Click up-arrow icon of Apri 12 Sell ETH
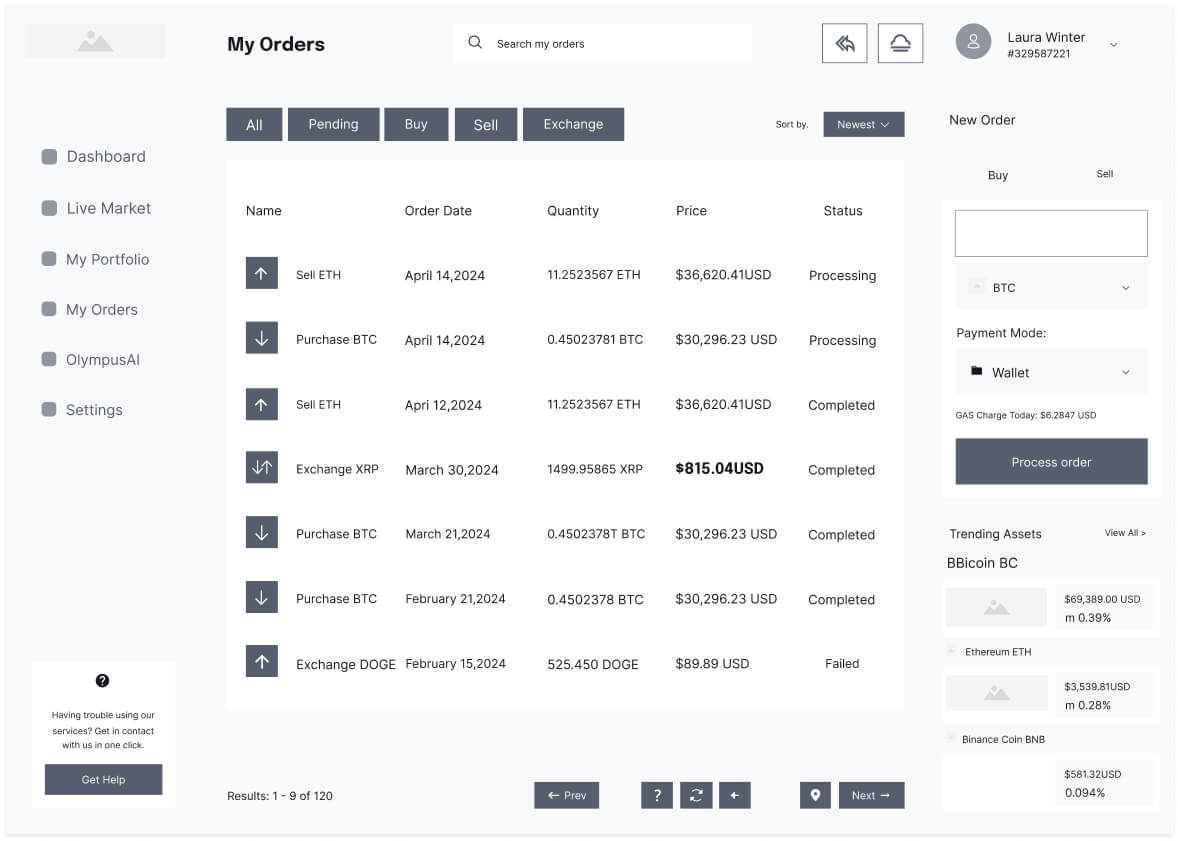 [261, 404]
